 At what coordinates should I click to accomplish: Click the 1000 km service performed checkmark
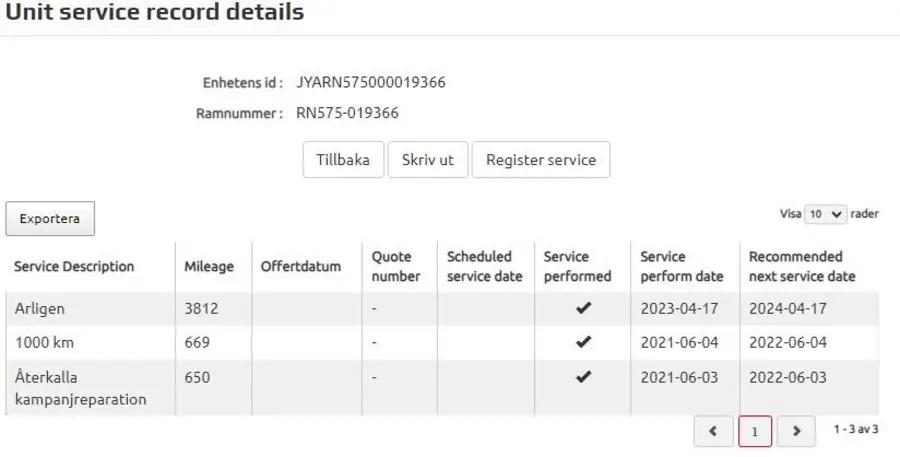point(583,343)
